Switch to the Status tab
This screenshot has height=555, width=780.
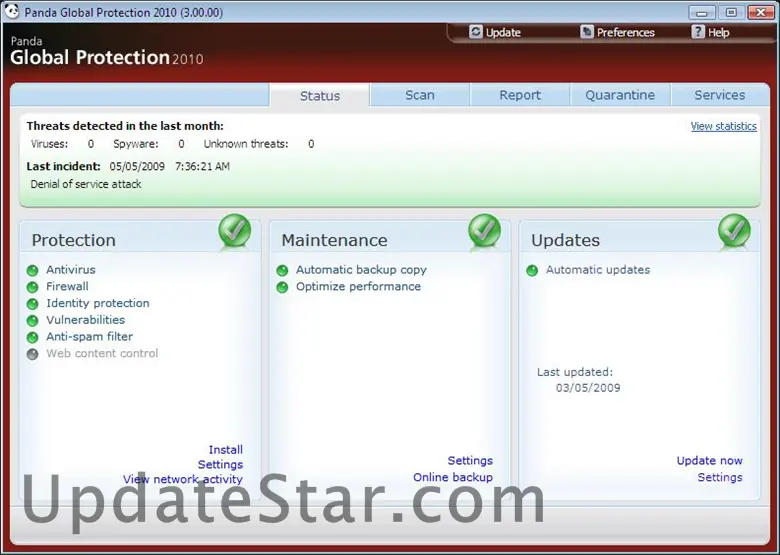(x=320, y=95)
